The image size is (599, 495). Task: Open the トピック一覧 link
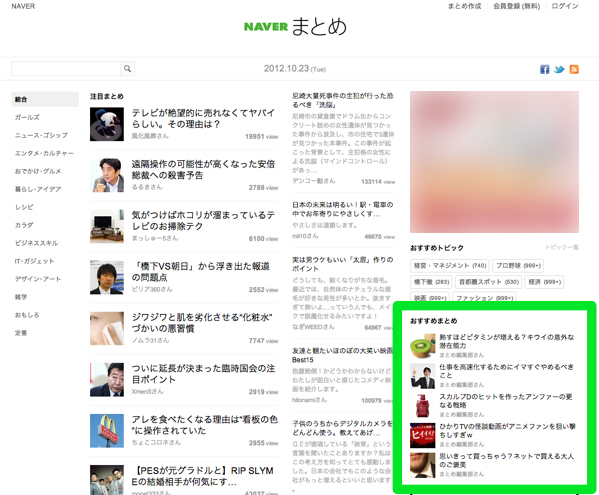tap(562, 248)
